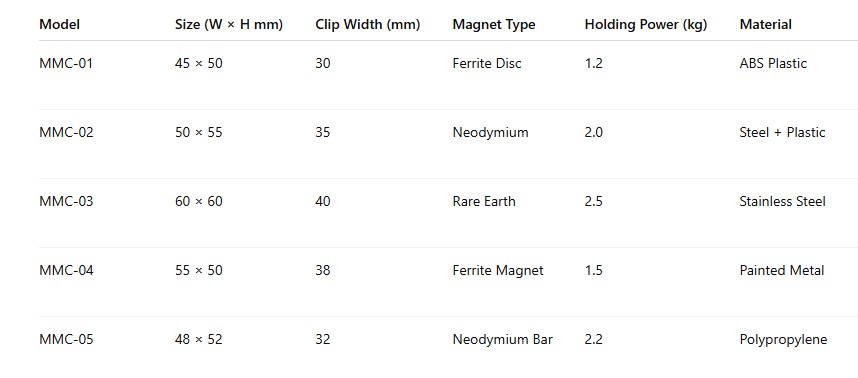Click the Size (W × H mm) header
The width and height of the screenshot is (858, 378).
click(x=229, y=25)
